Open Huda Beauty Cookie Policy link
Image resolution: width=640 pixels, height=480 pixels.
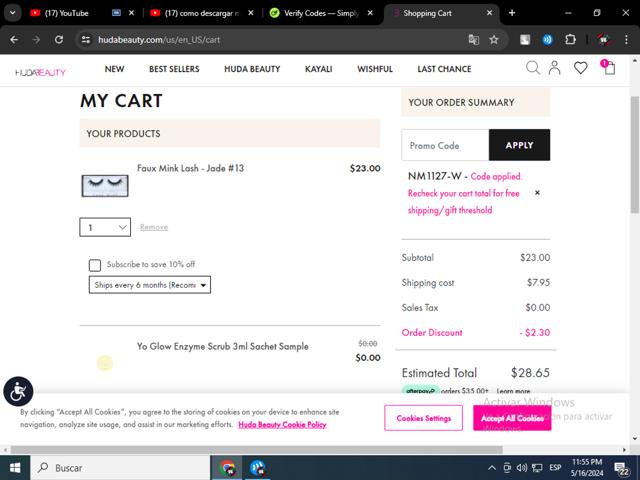coord(282,424)
